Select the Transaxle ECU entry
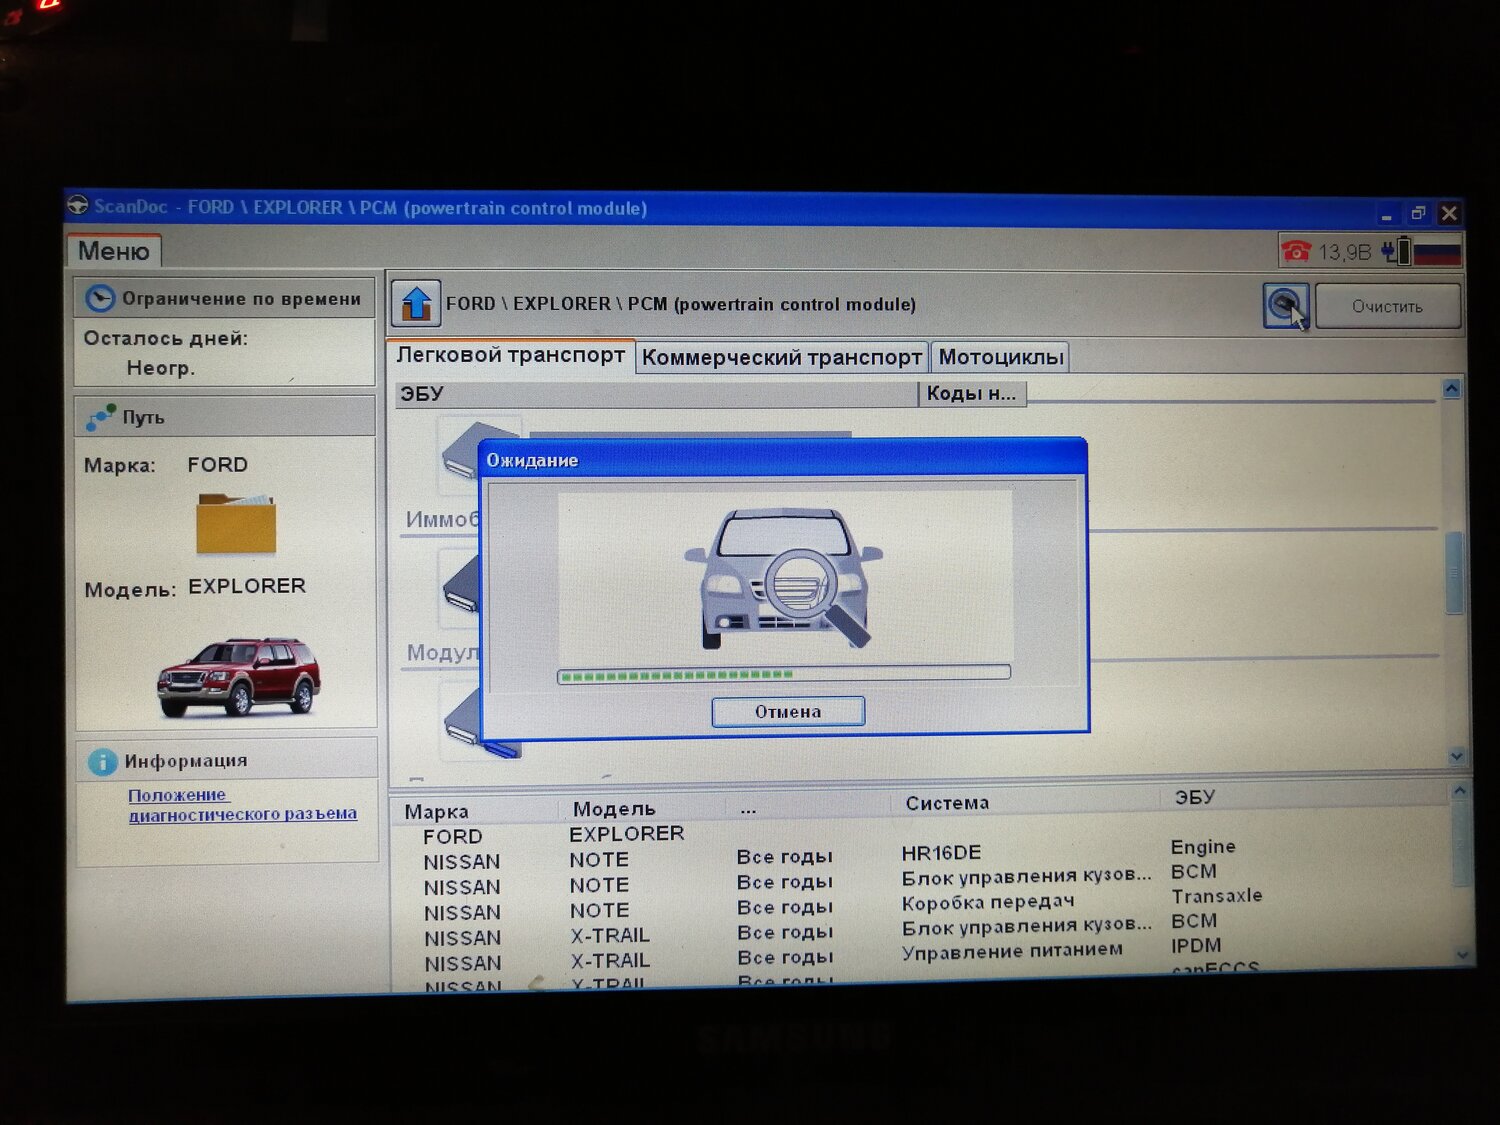This screenshot has height=1125, width=1500. (1217, 895)
